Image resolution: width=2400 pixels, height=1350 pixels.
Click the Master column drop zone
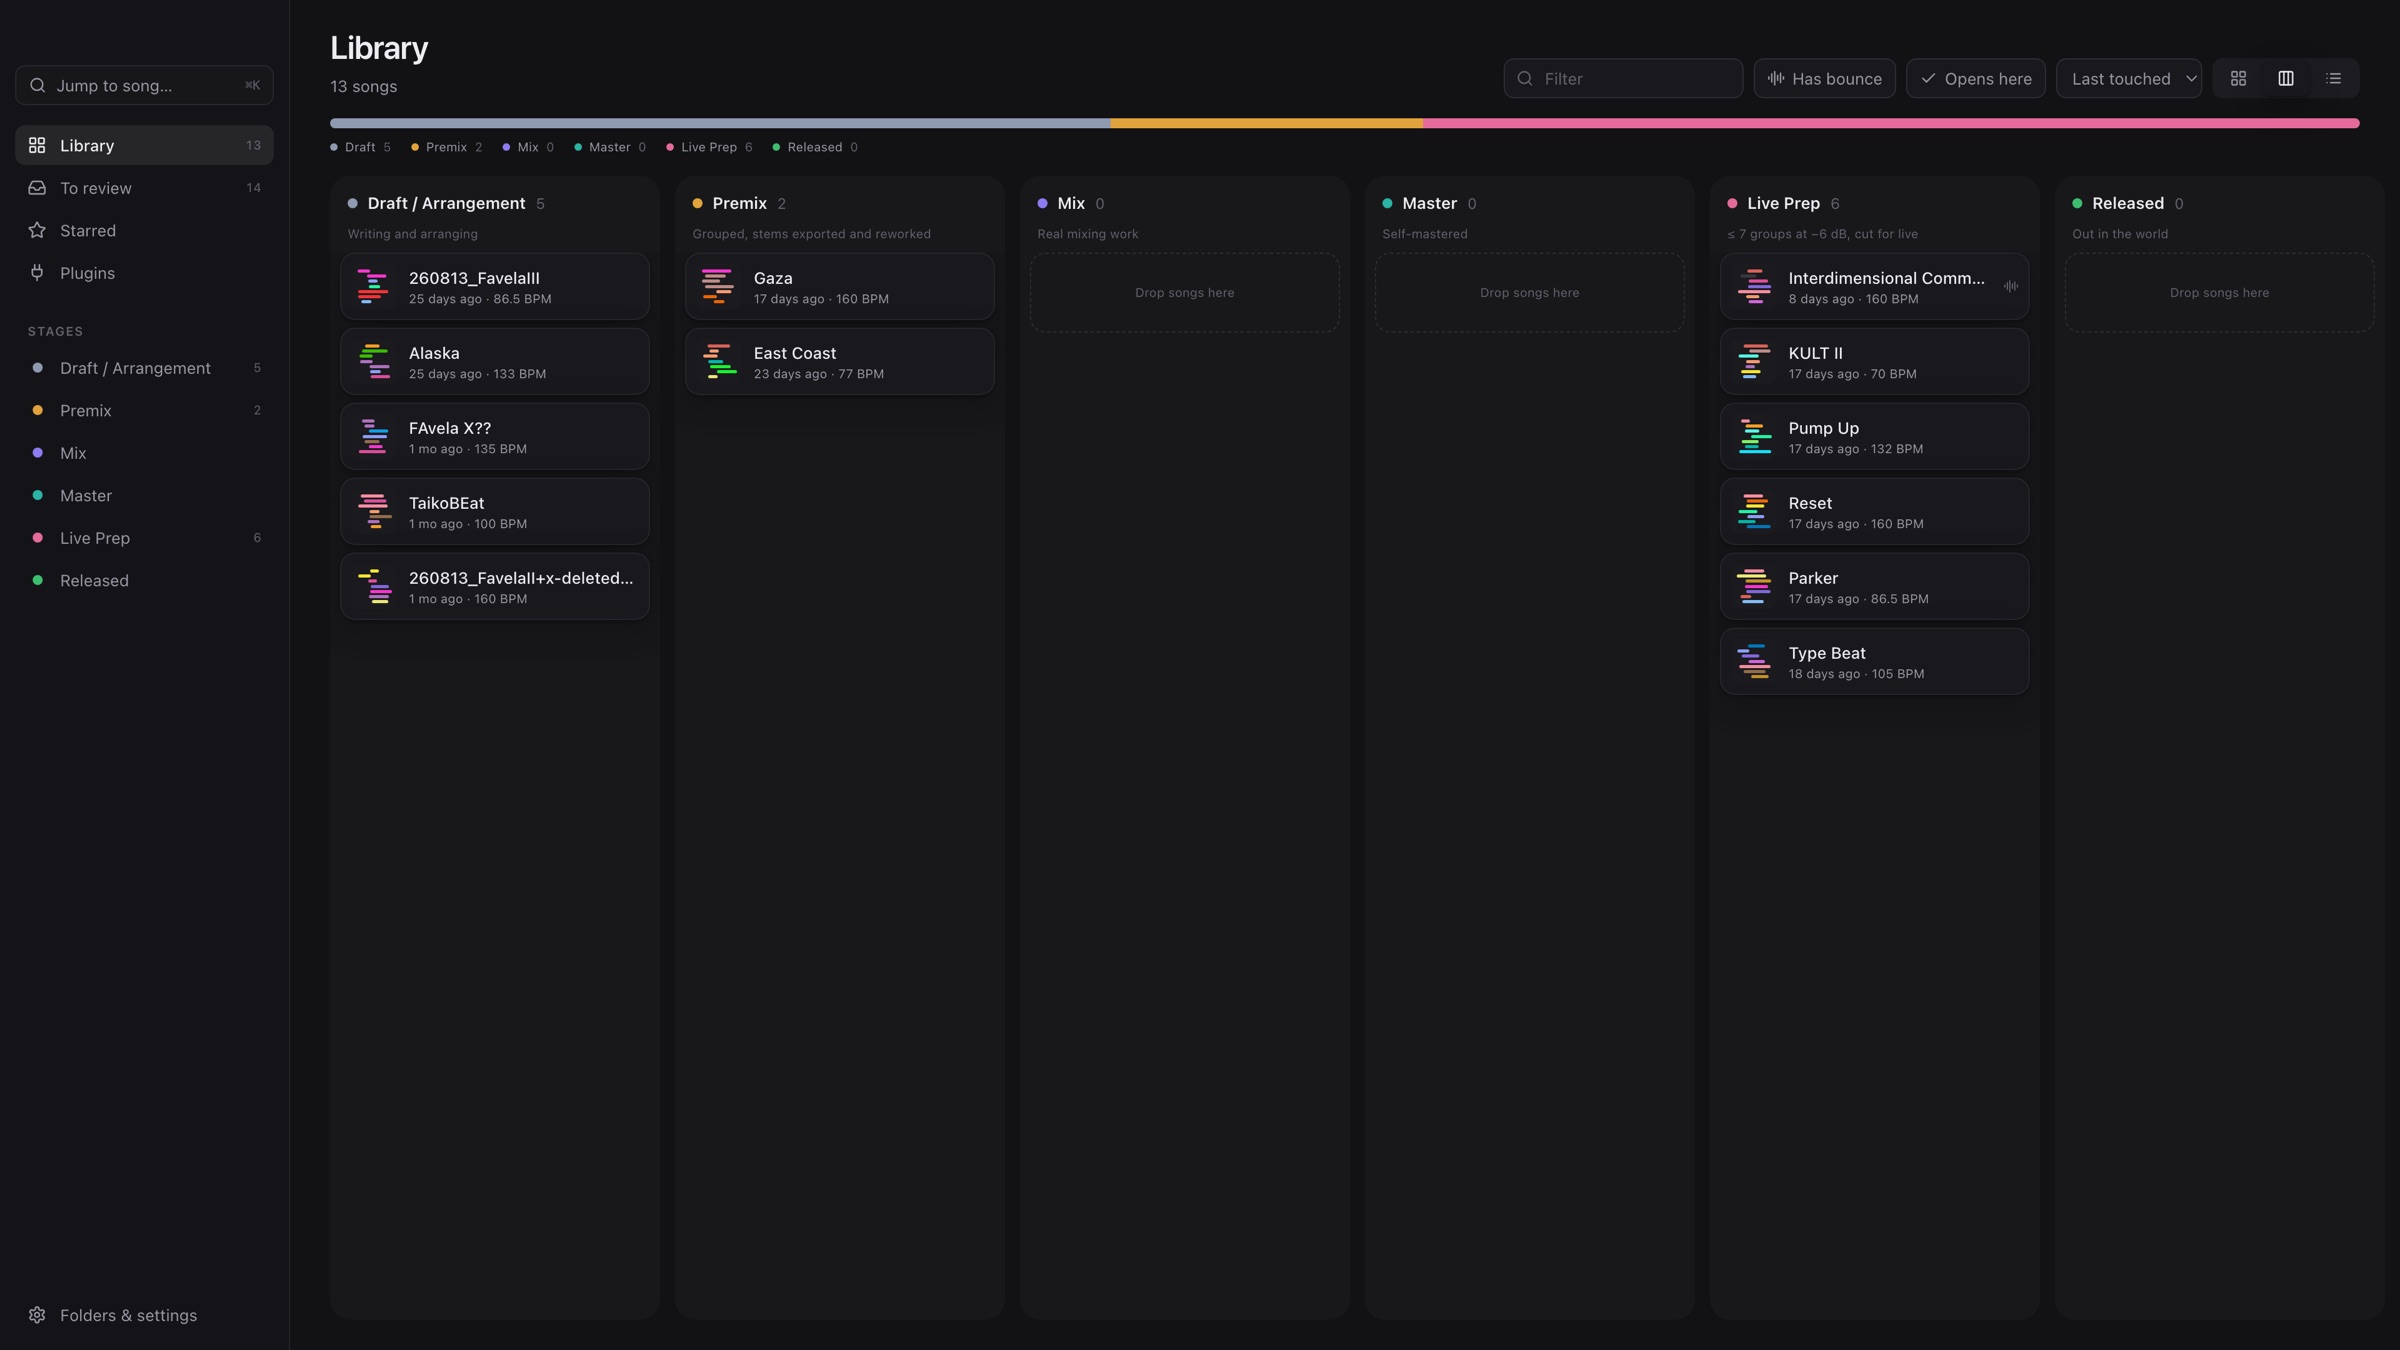tap(1529, 292)
